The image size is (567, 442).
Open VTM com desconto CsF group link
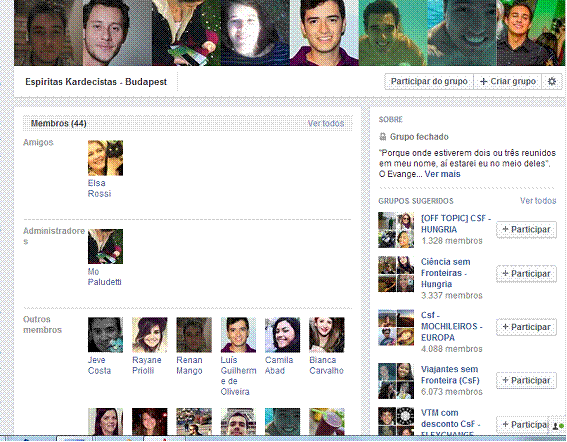451,422
